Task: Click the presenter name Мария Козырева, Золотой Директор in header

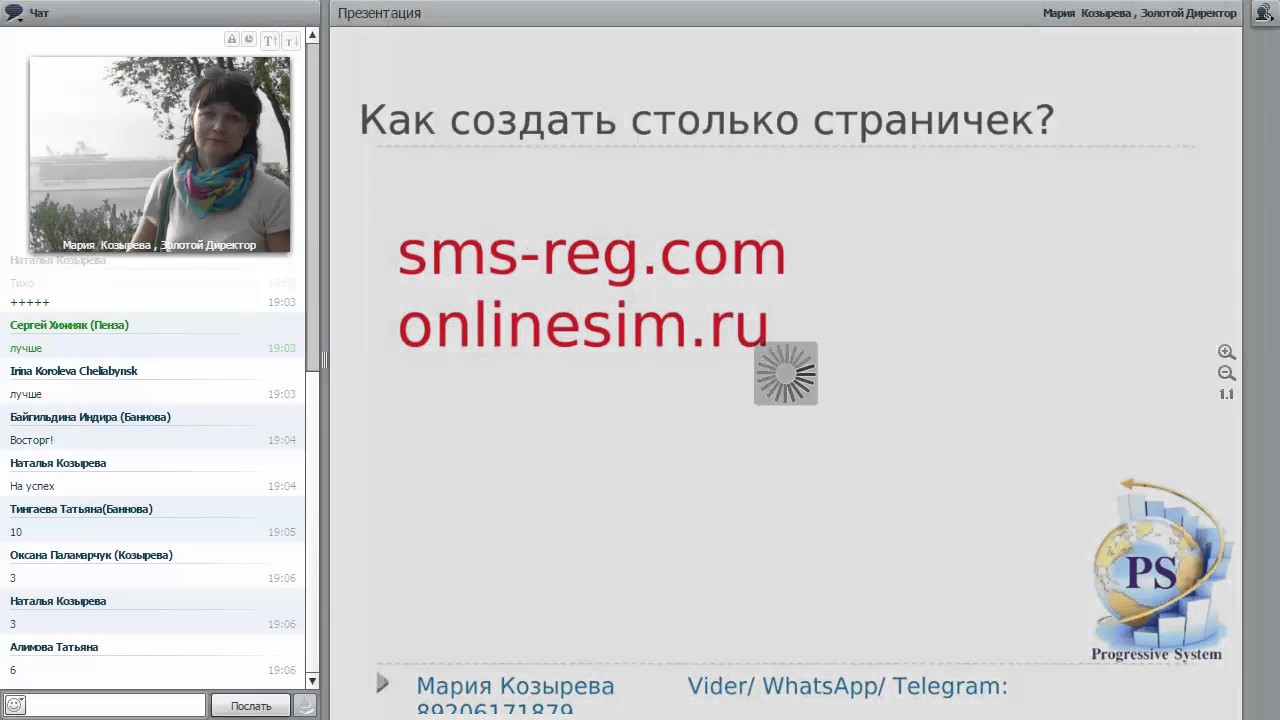Action: point(1139,13)
